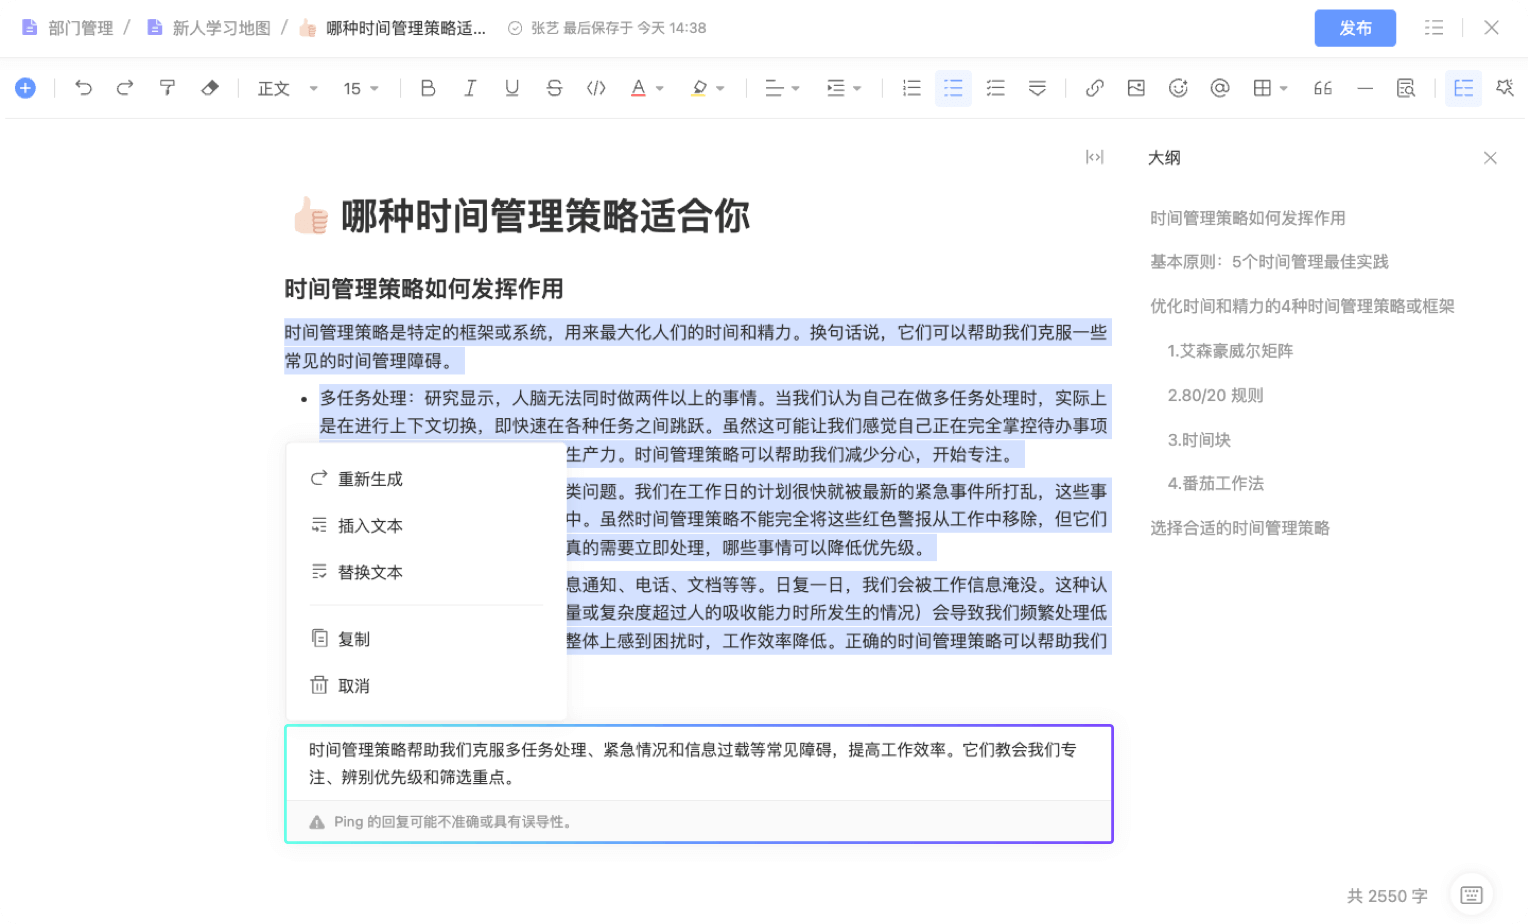Toggle bold text formatting

pyautogui.click(x=428, y=88)
